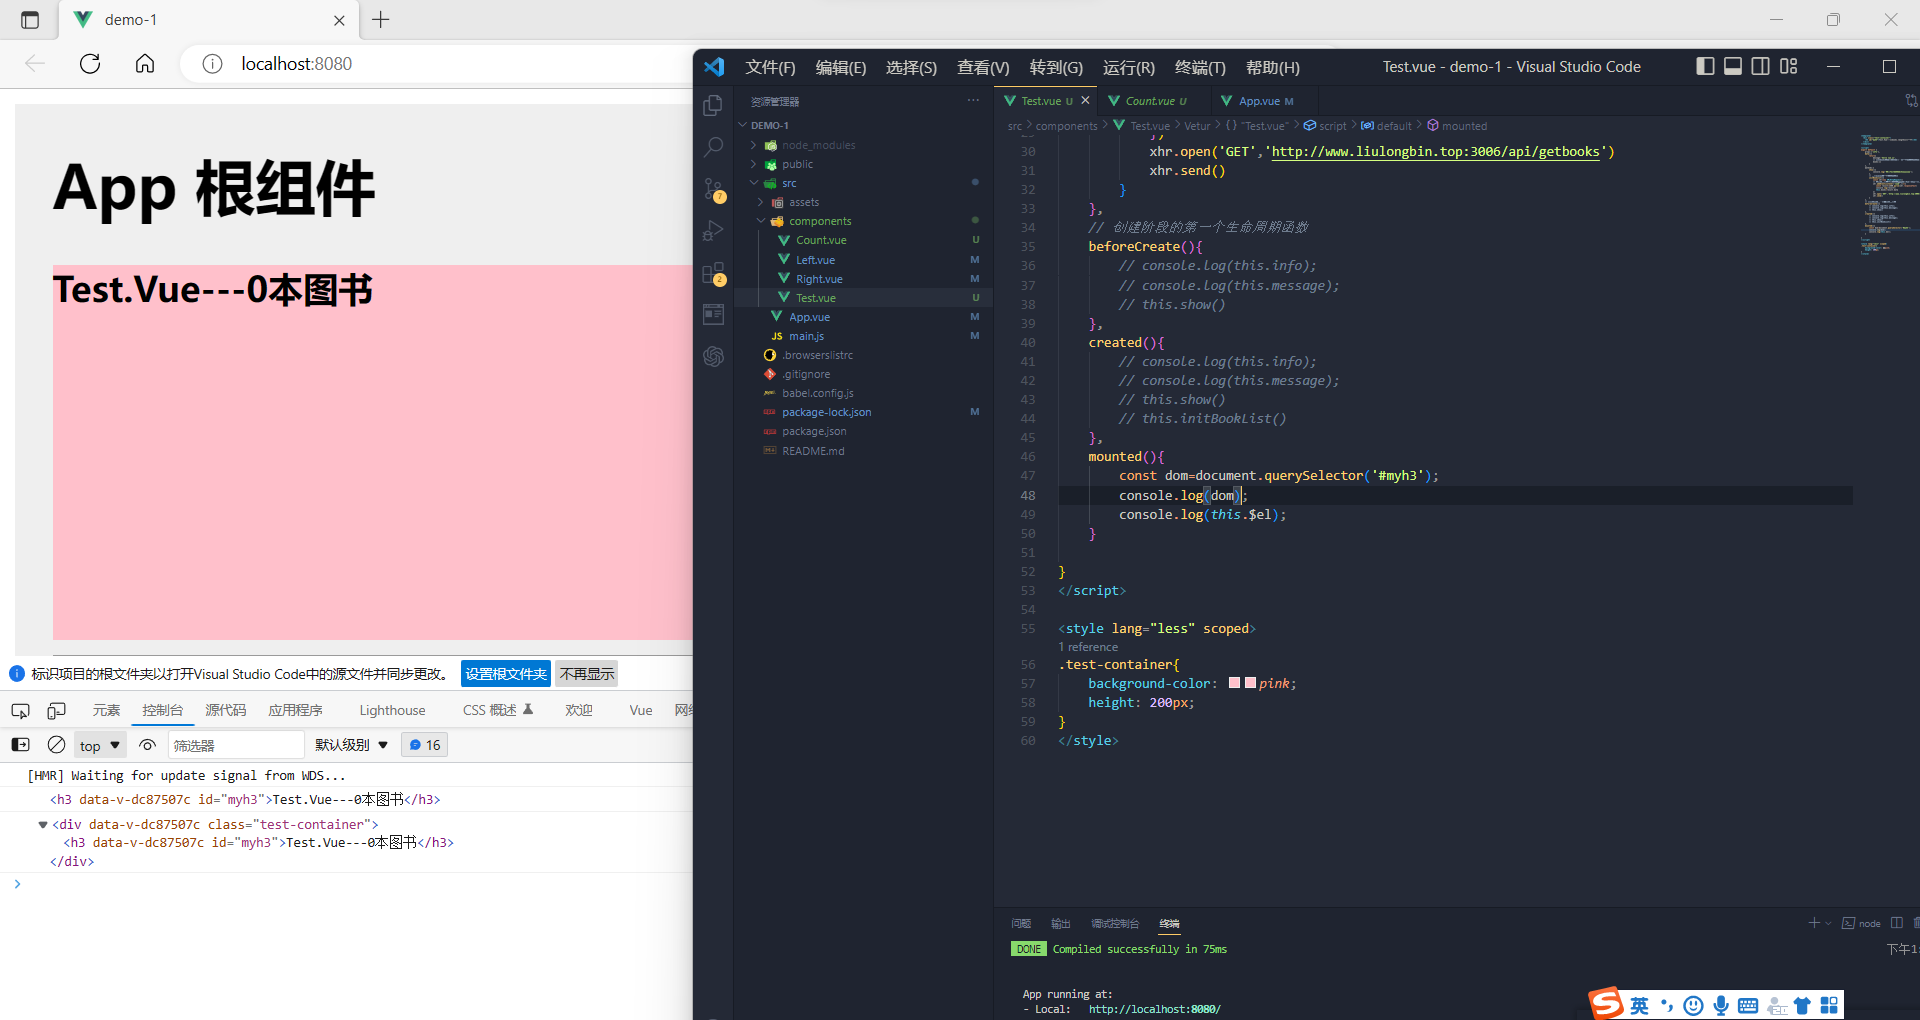Open the 终端(T) menu
This screenshot has height=1020, width=1920.
point(1200,67)
